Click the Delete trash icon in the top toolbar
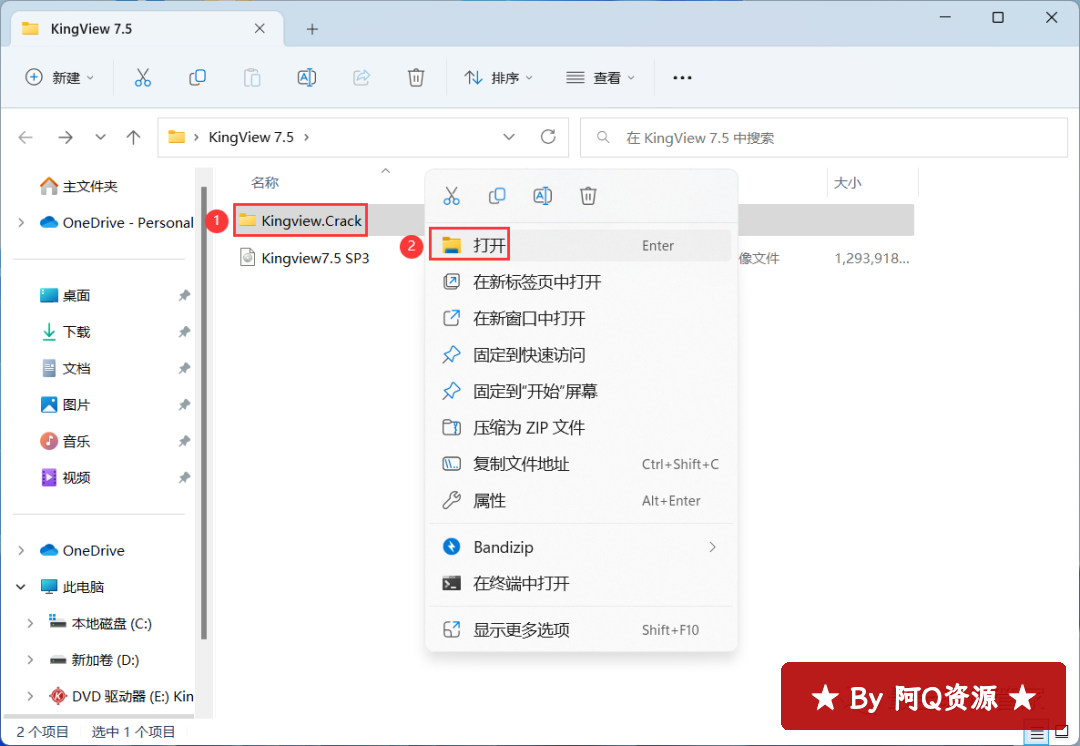 416,78
